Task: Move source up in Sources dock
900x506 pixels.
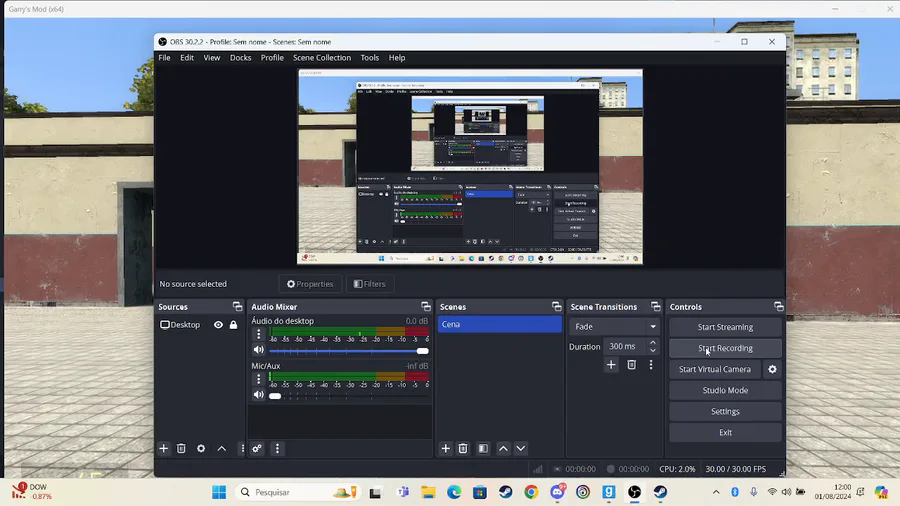Action: click(222, 449)
